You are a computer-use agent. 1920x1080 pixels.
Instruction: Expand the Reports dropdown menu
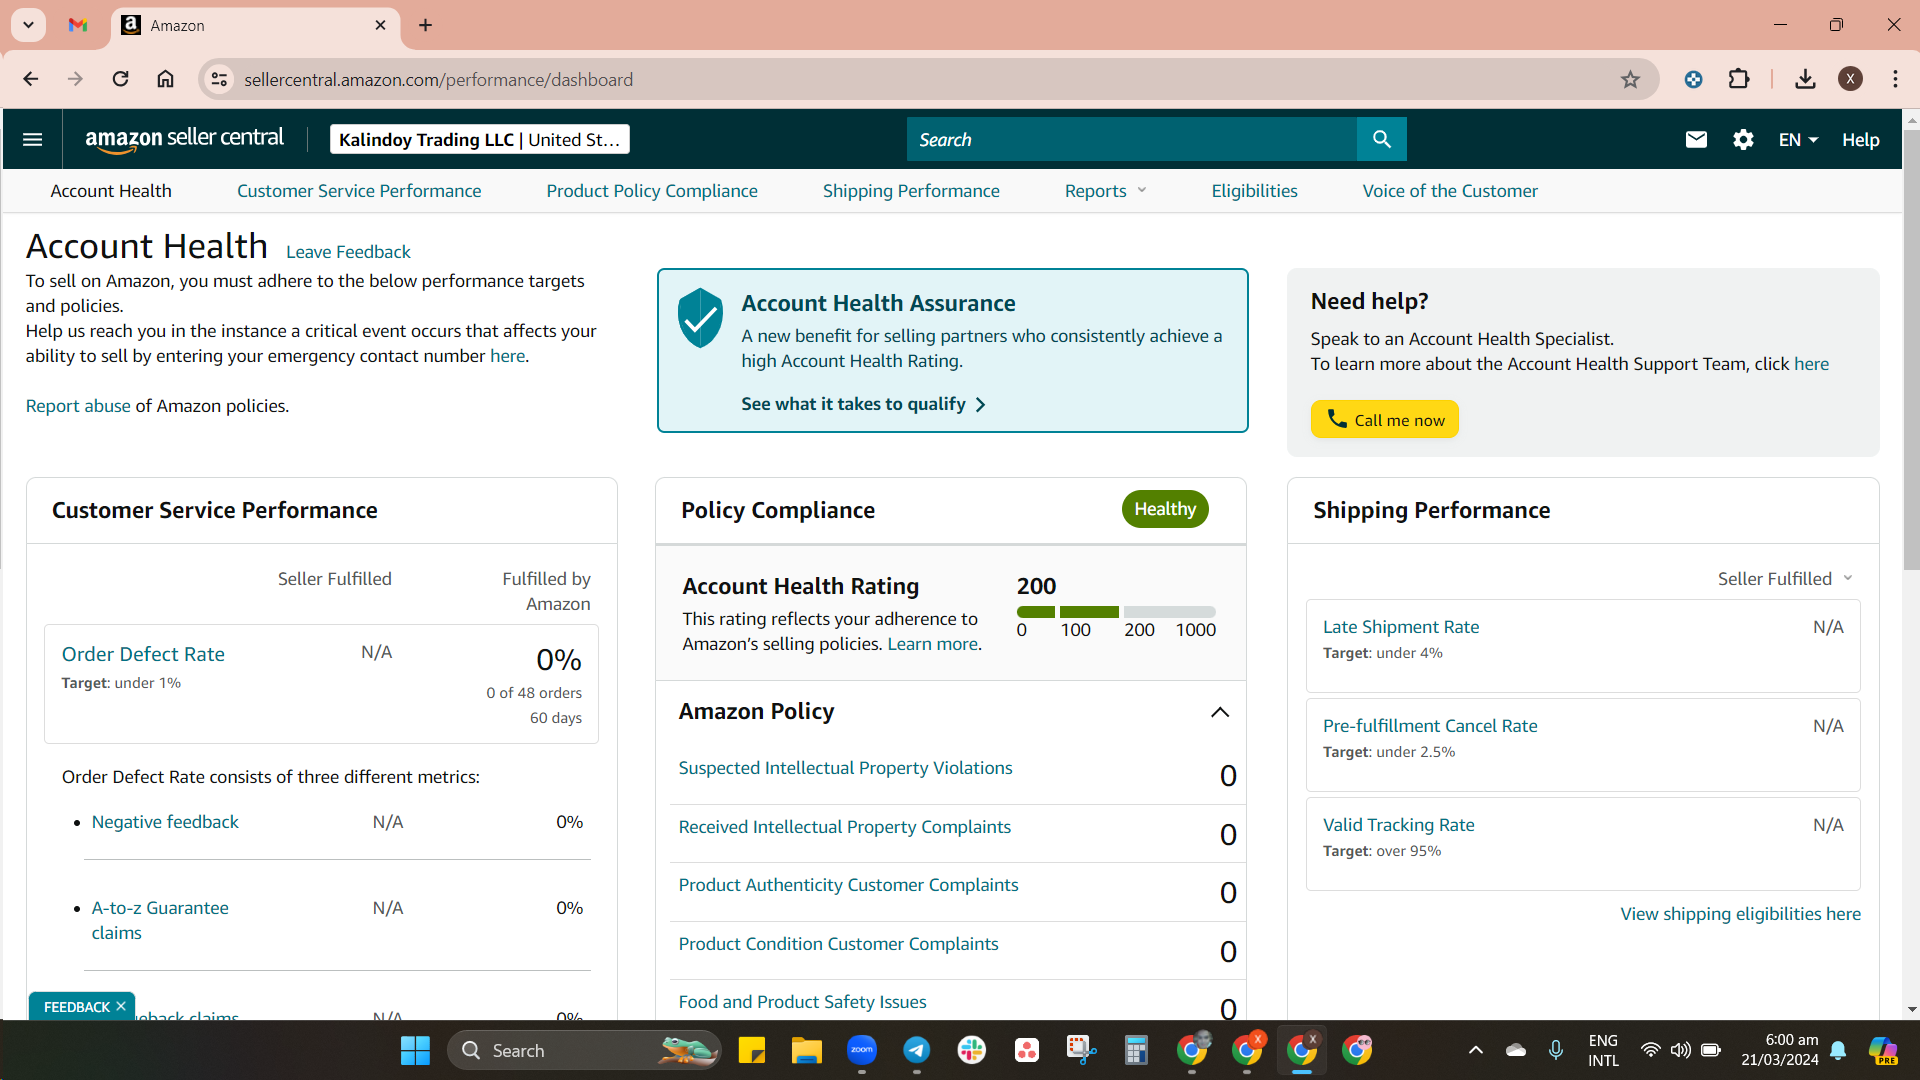(1106, 191)
